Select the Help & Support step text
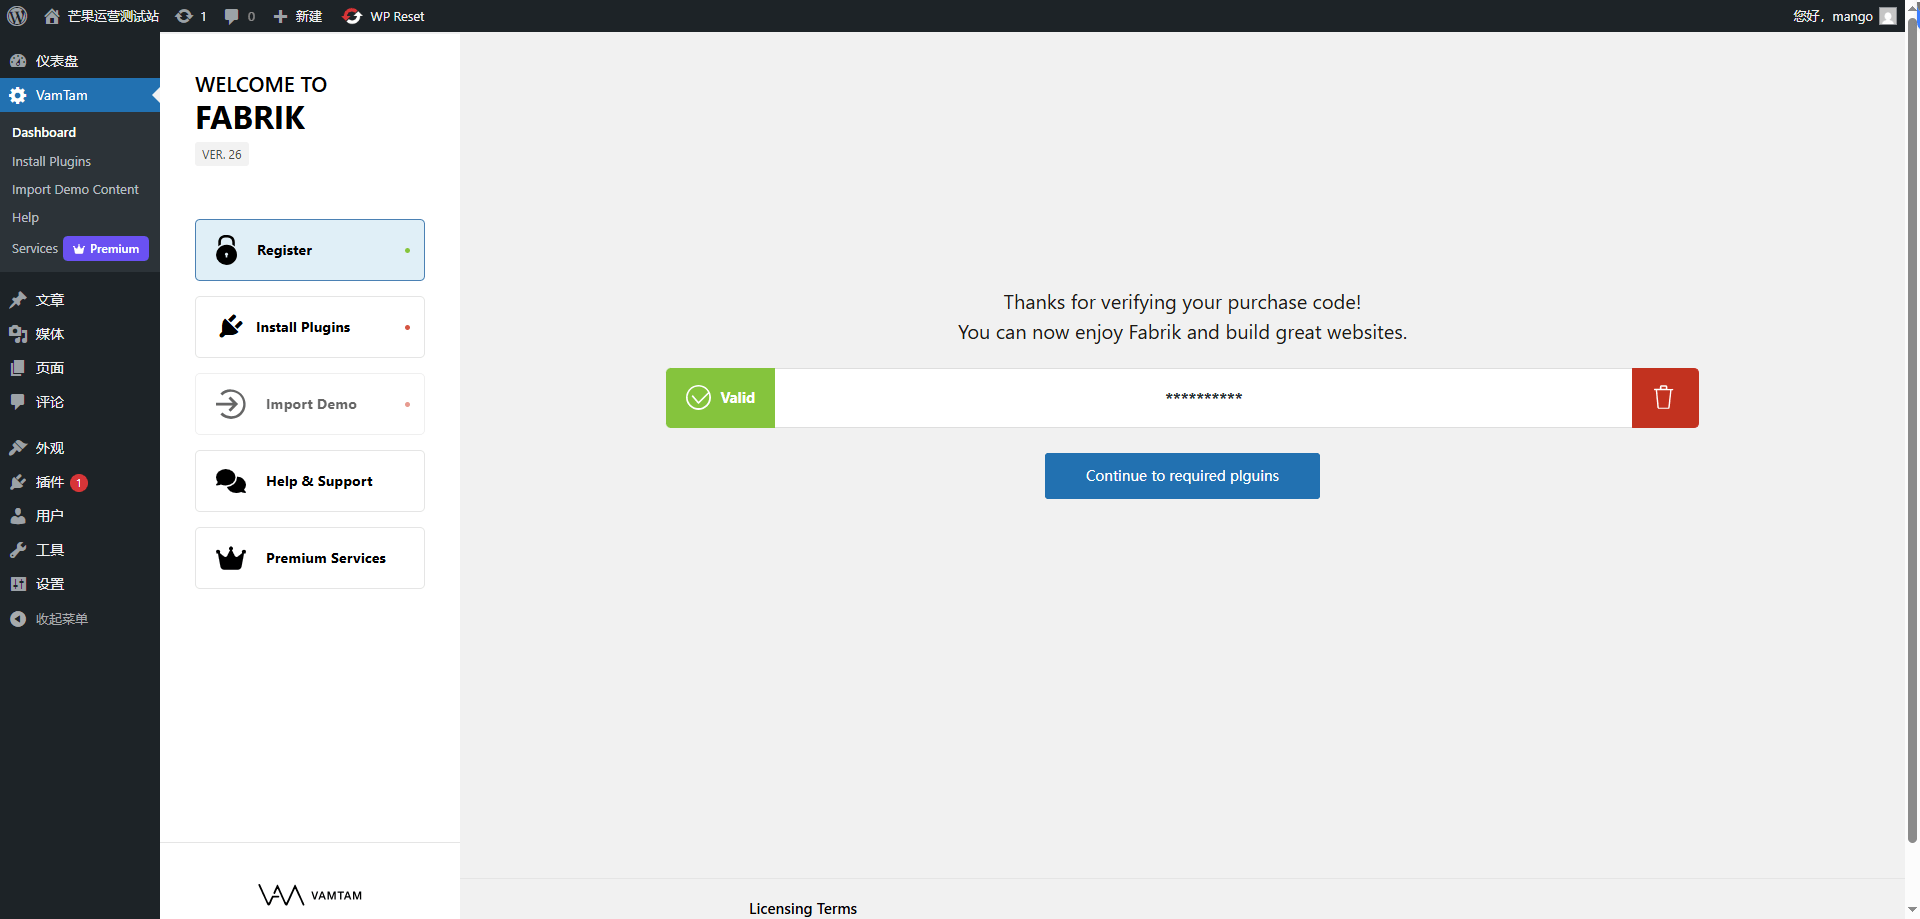1920x919 pixels. point(319,481)
